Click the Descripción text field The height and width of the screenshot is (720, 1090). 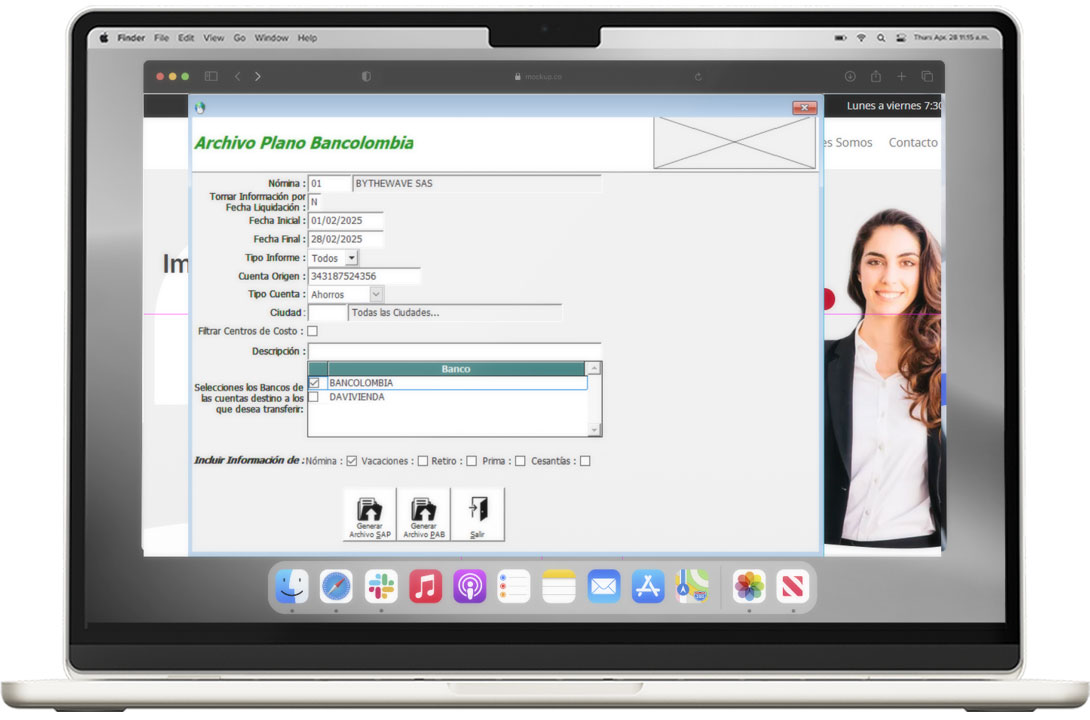tap(455, 351)
